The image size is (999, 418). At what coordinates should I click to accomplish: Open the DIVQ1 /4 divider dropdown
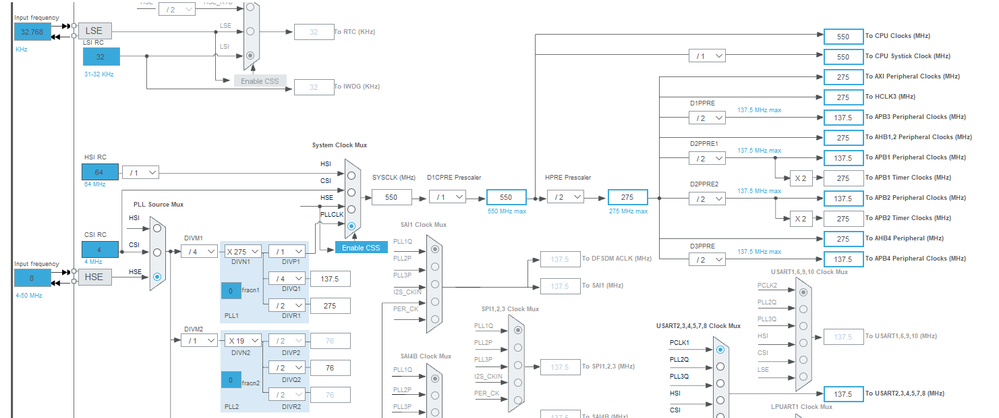(287, 278)
